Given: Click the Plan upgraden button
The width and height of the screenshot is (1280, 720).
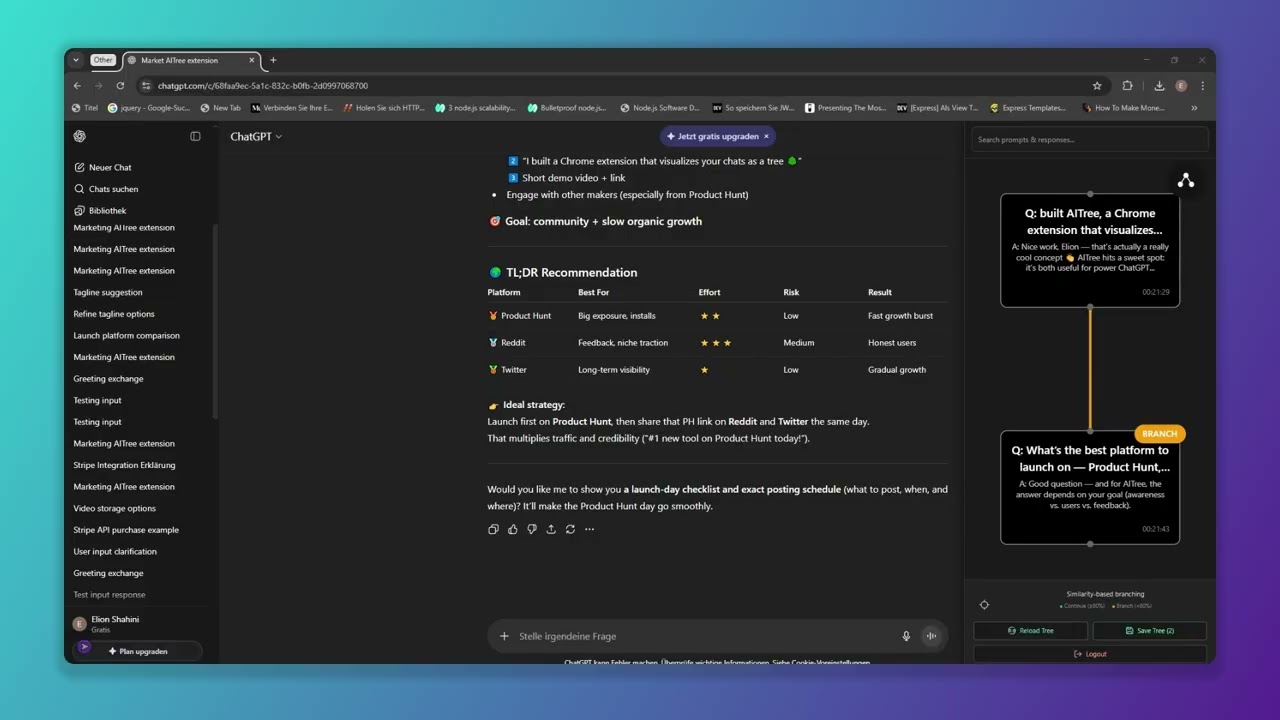Looking at the screenshot, I should 140,651.
